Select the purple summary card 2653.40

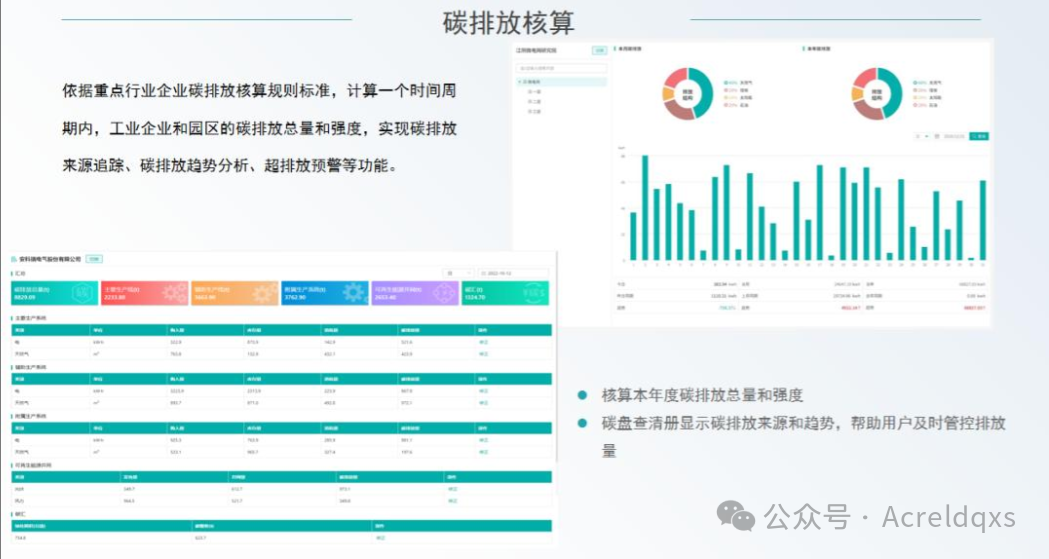[x=415, y=293]
